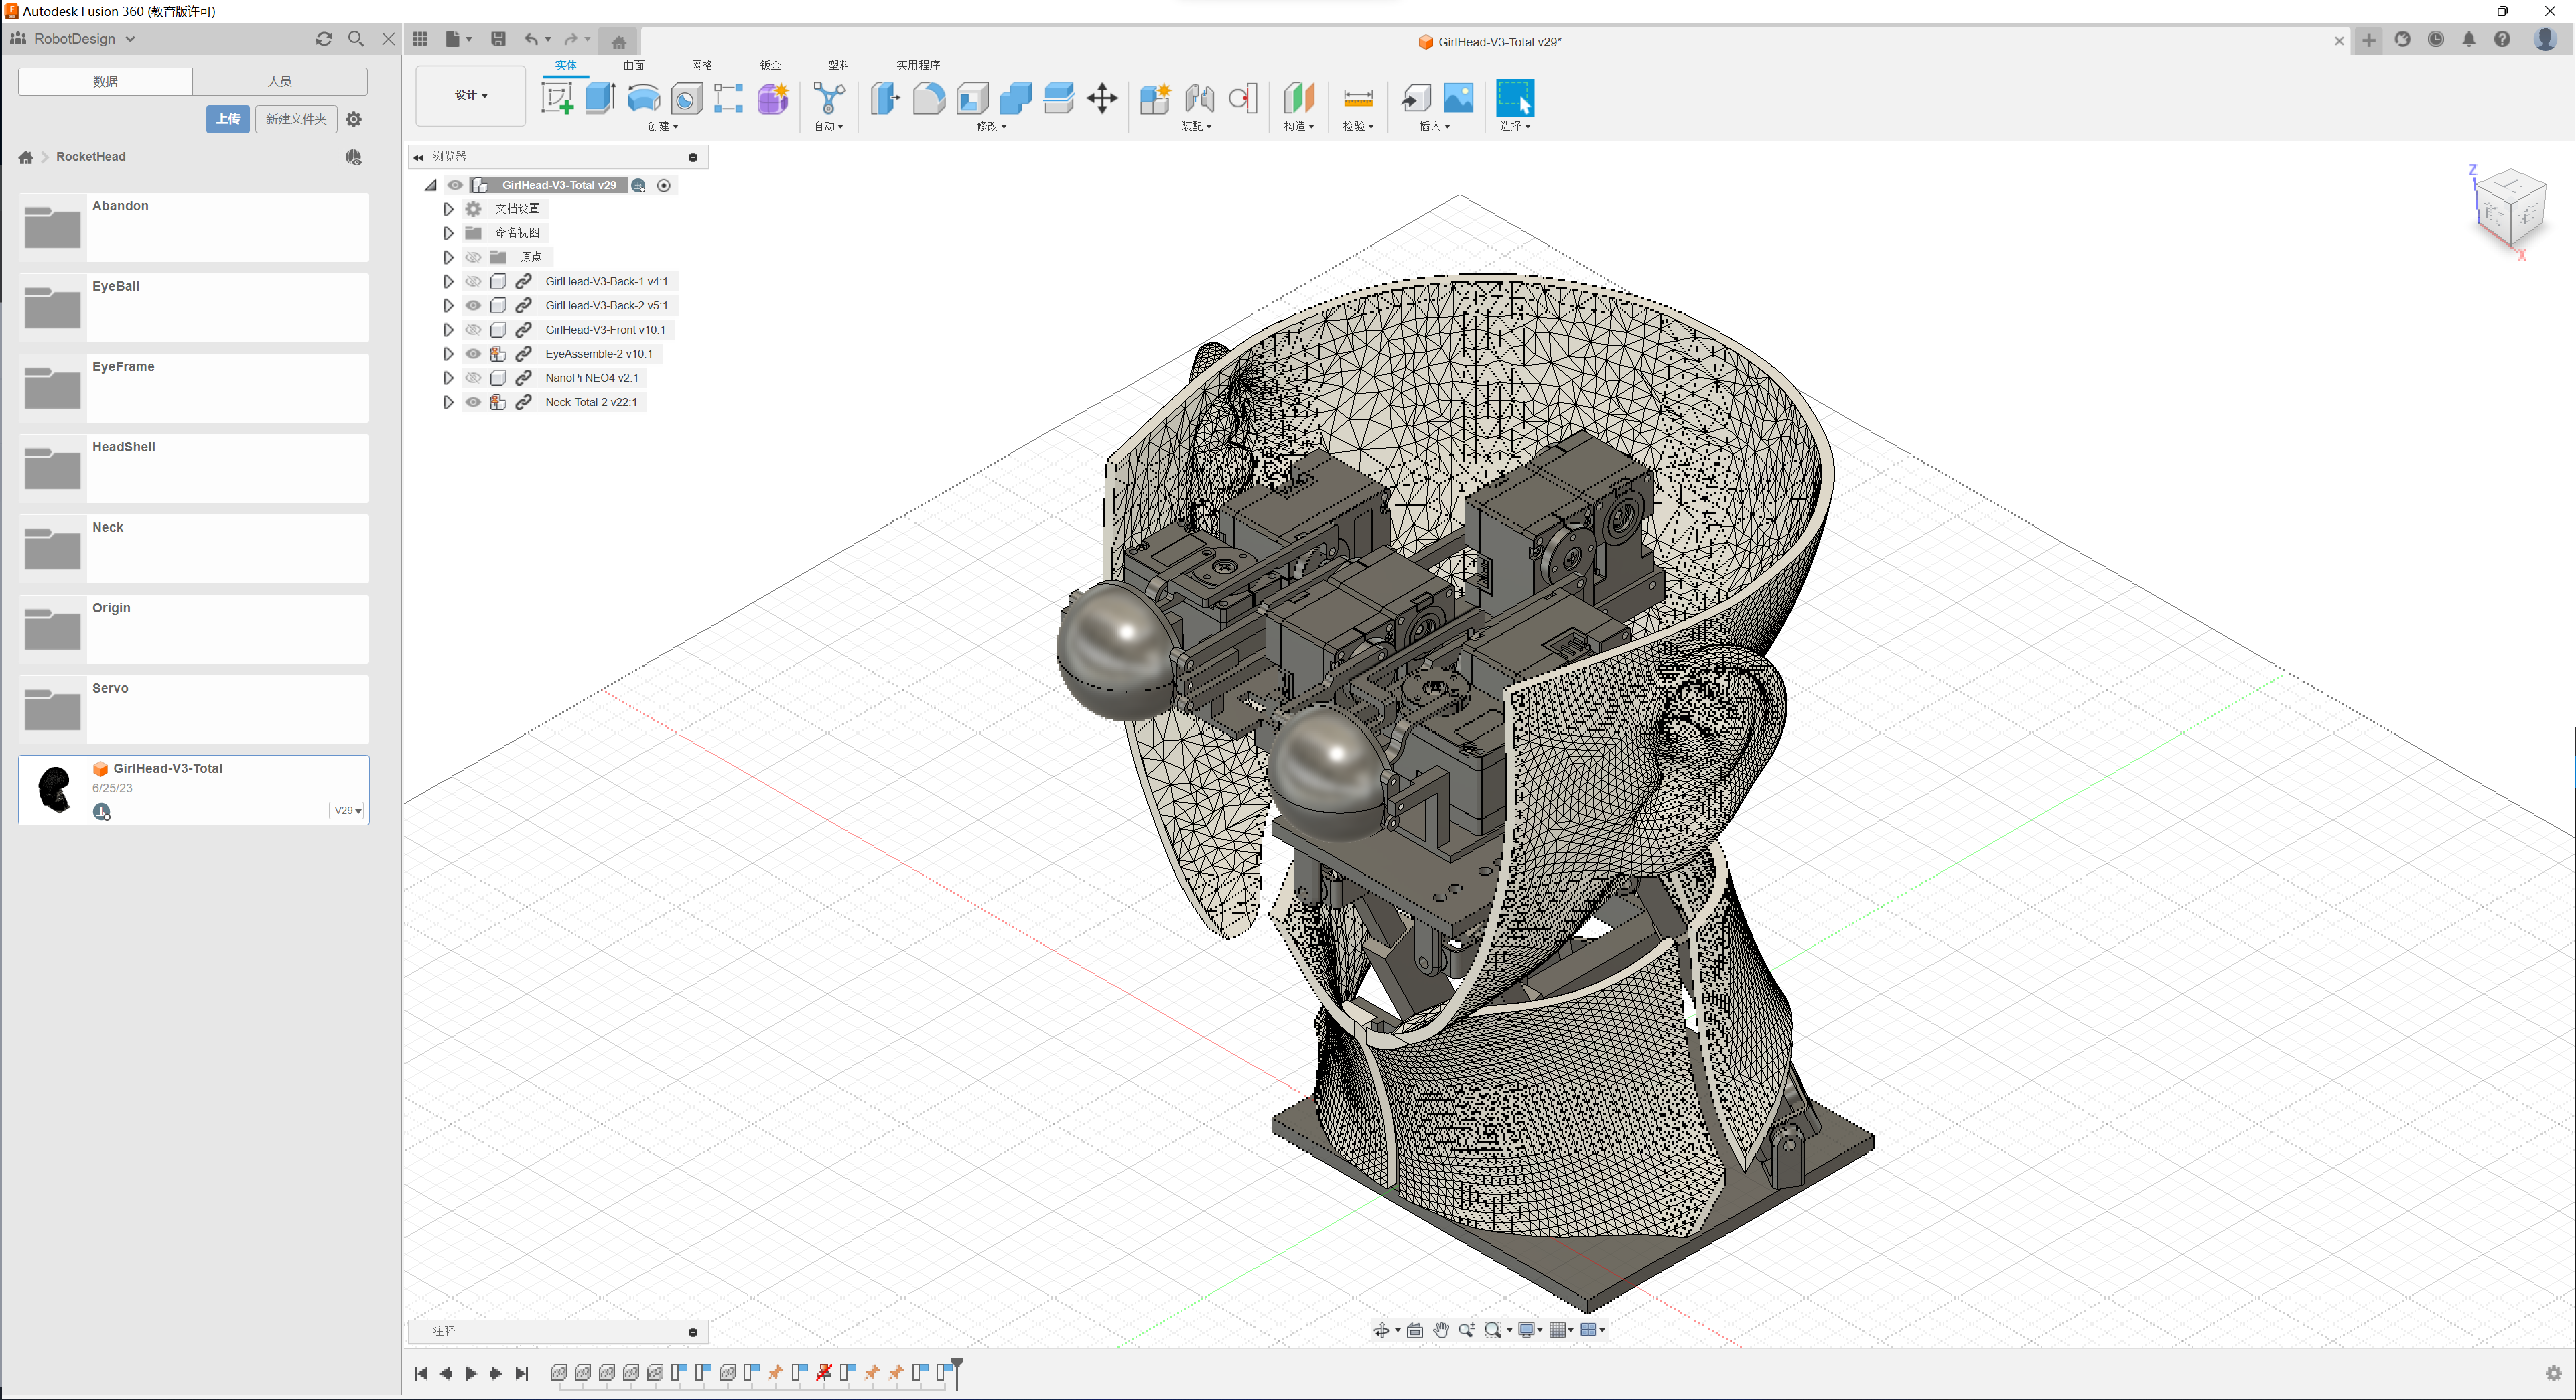Select the Hole tool
Image resolution: width=2576 pixels, height=1400 pixels.
pos(687,98)
